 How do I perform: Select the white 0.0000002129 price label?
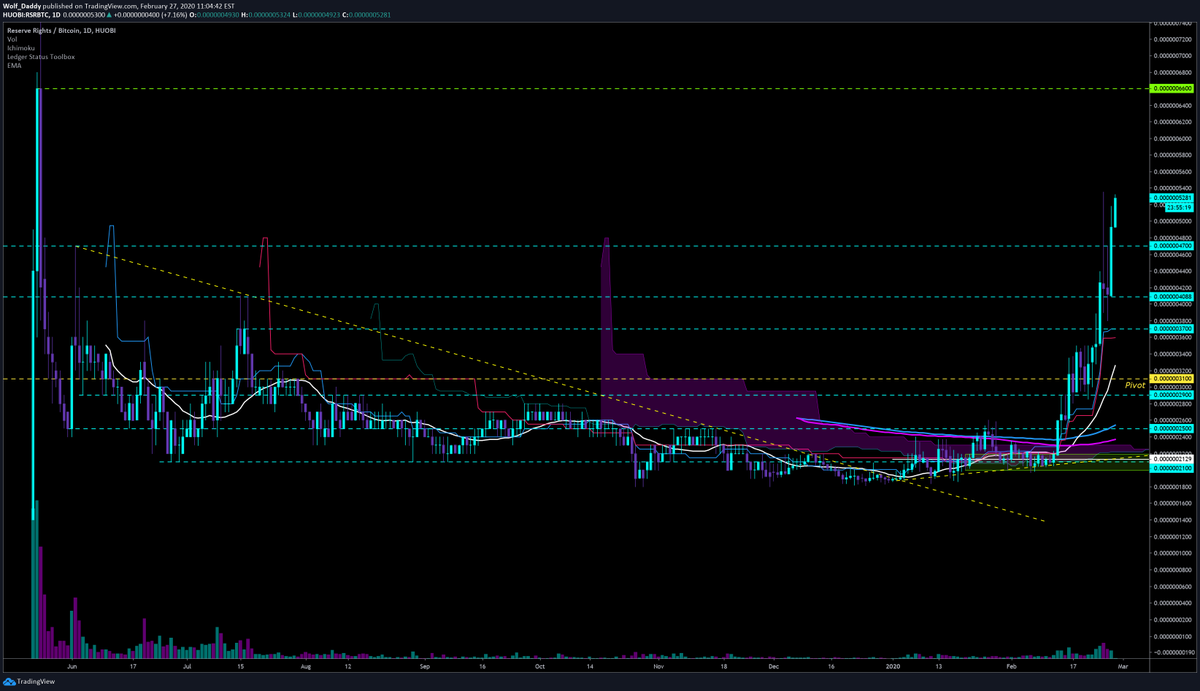tap(1172, 459)
